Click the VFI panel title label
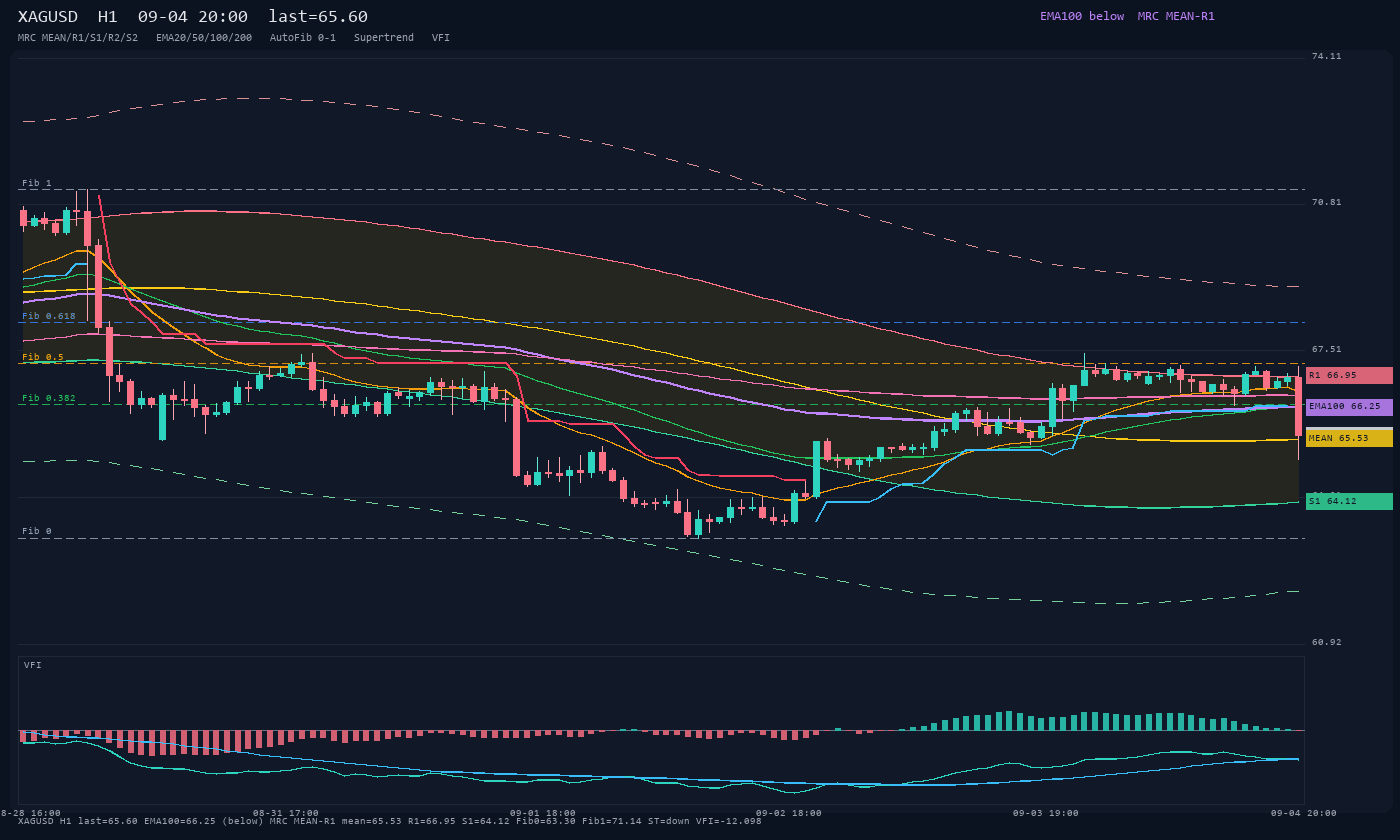The width and height of the screenshot is (1400, 840). click(33, 665)
